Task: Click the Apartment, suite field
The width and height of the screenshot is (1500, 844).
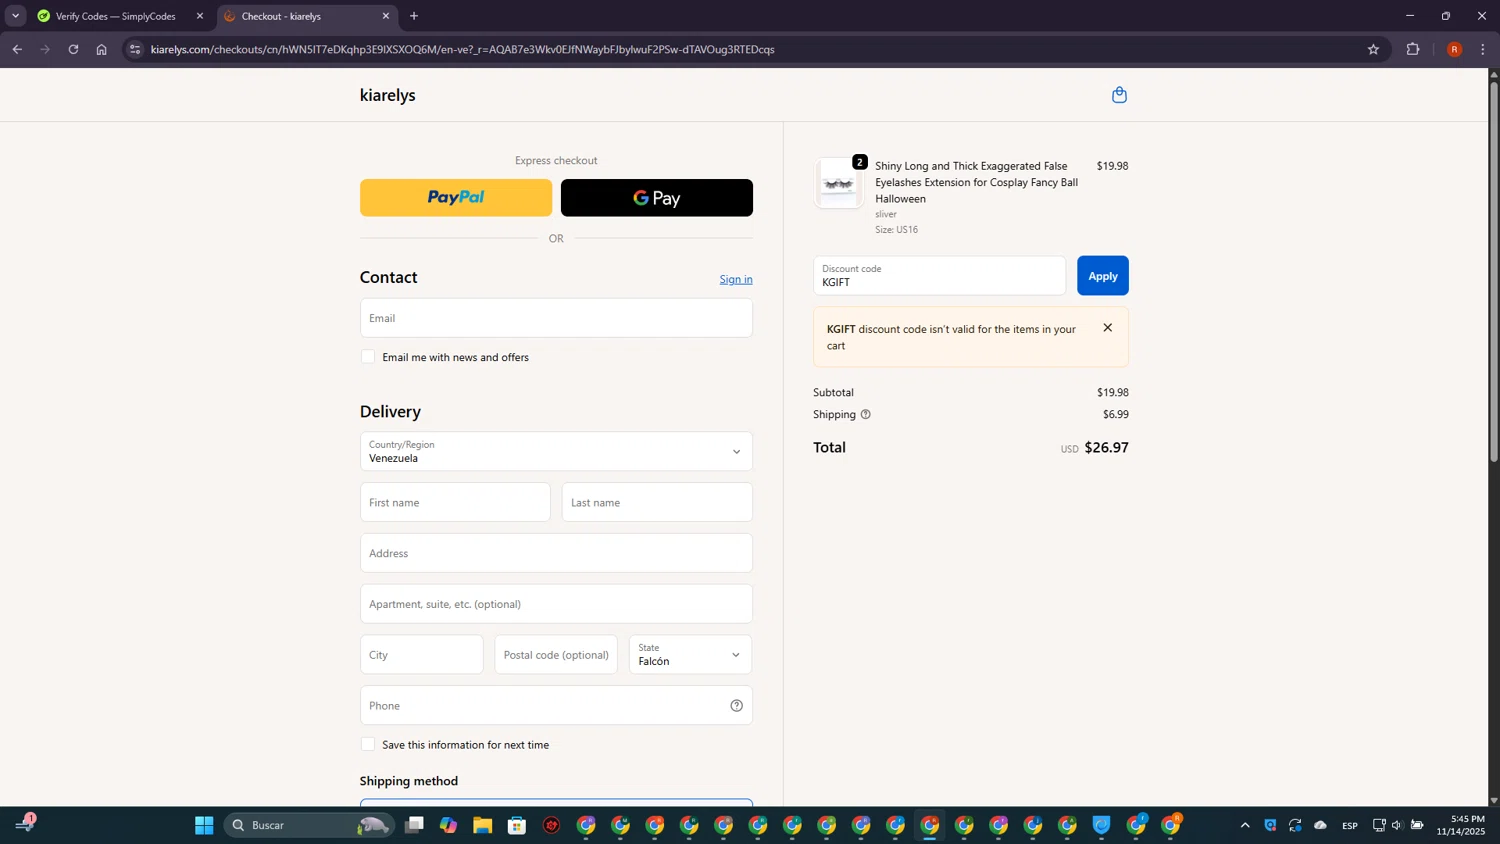Action: [556, 604]
